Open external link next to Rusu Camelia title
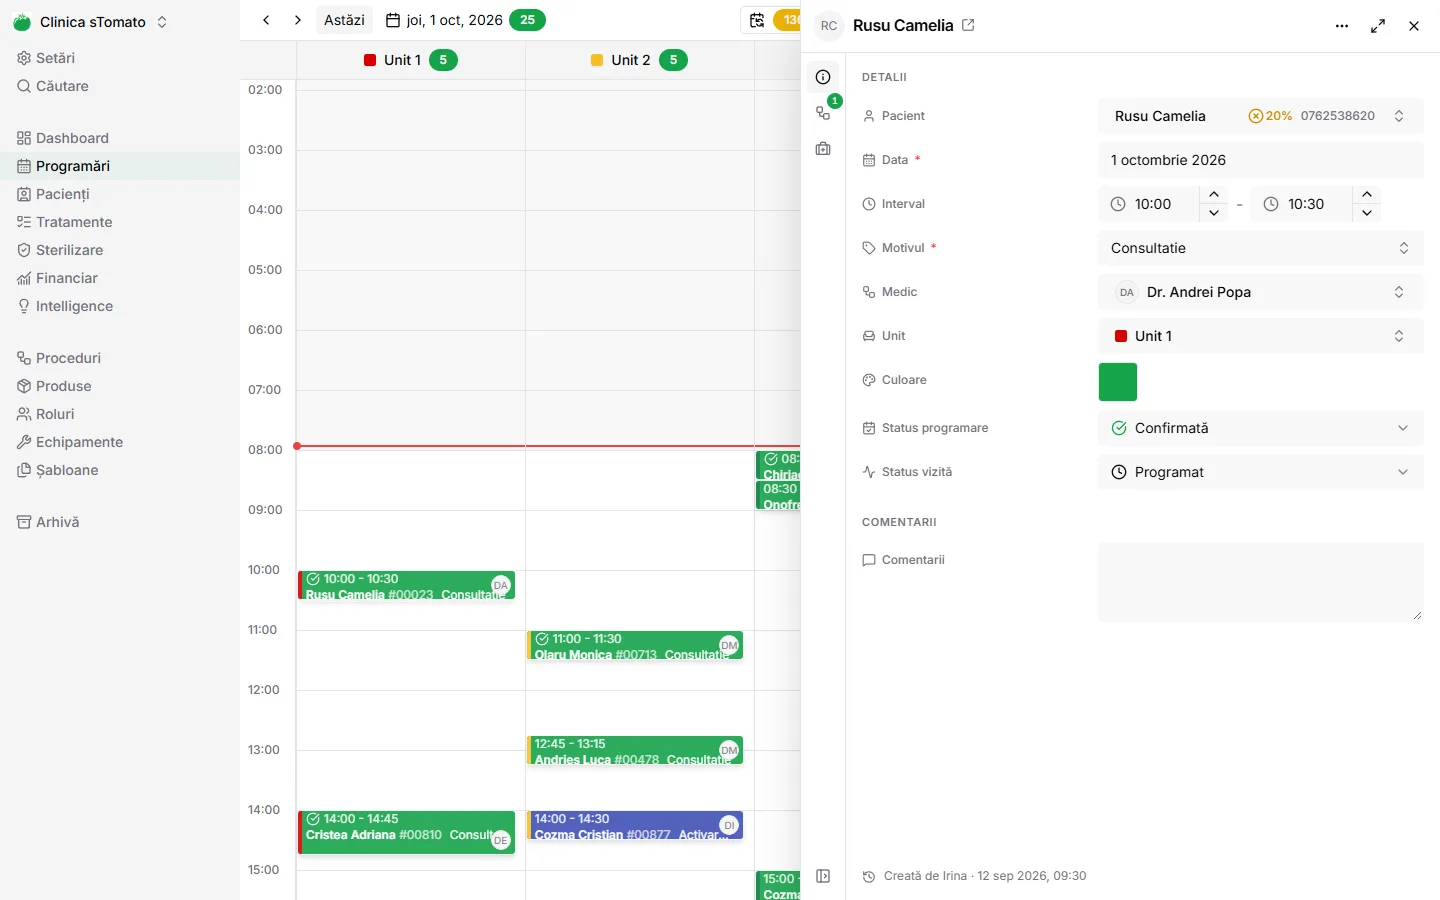The height and width of the screenshot is (900, 1440). coord(968,25)
